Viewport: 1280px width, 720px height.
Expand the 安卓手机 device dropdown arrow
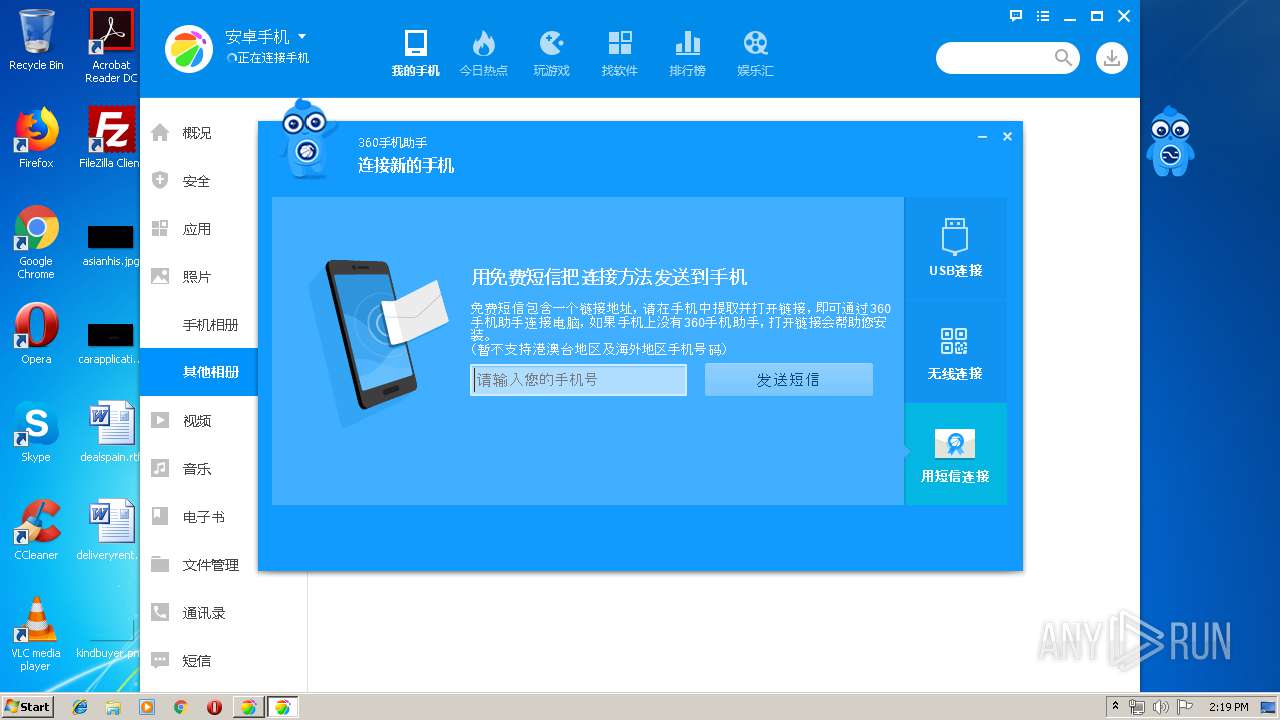(x=302, y=37)
